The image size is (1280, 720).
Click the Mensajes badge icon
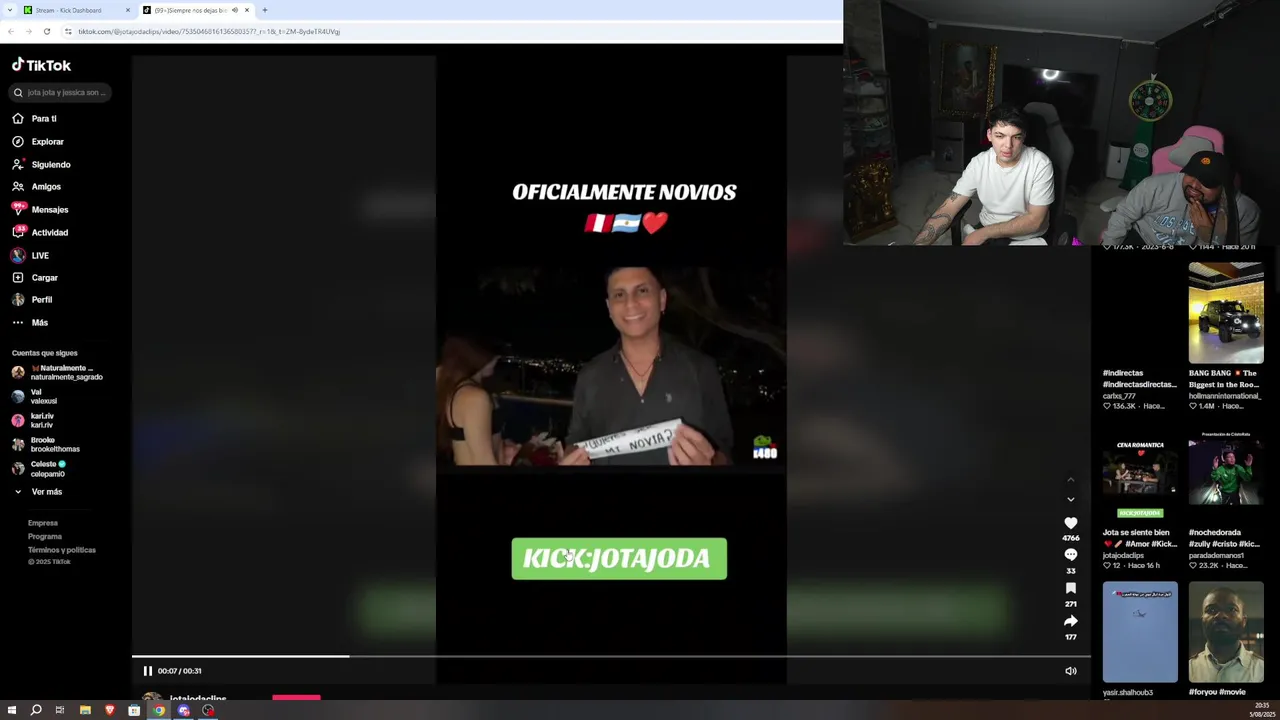tap(18, 209)
